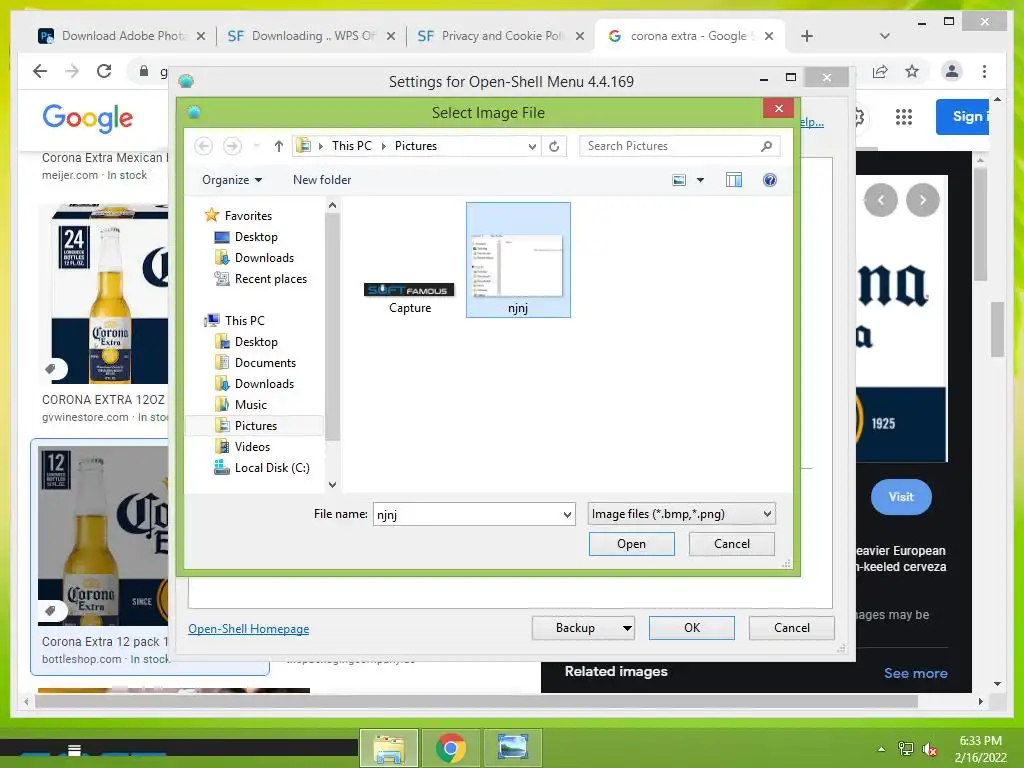
Task: Open the Music folder
Action: point(251,405)
